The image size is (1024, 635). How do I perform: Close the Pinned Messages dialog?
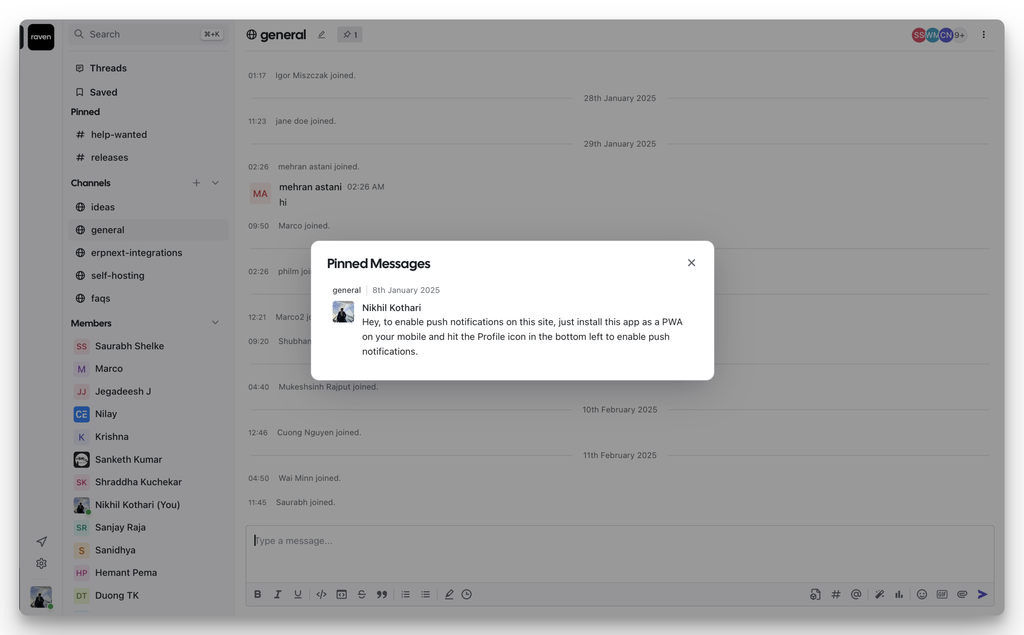[x=691, y=263]
